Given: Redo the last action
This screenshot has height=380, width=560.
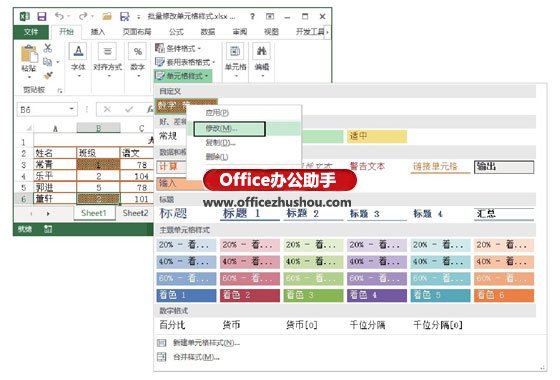Looking at the screenshot, I should 83,16.
